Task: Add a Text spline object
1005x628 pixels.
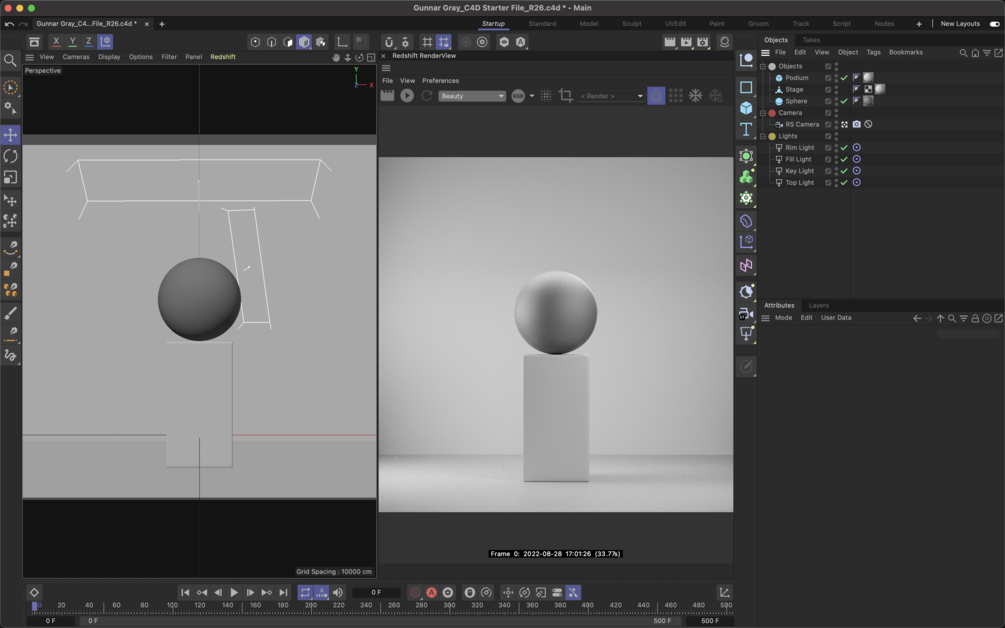Action: [x=746, y=130]
